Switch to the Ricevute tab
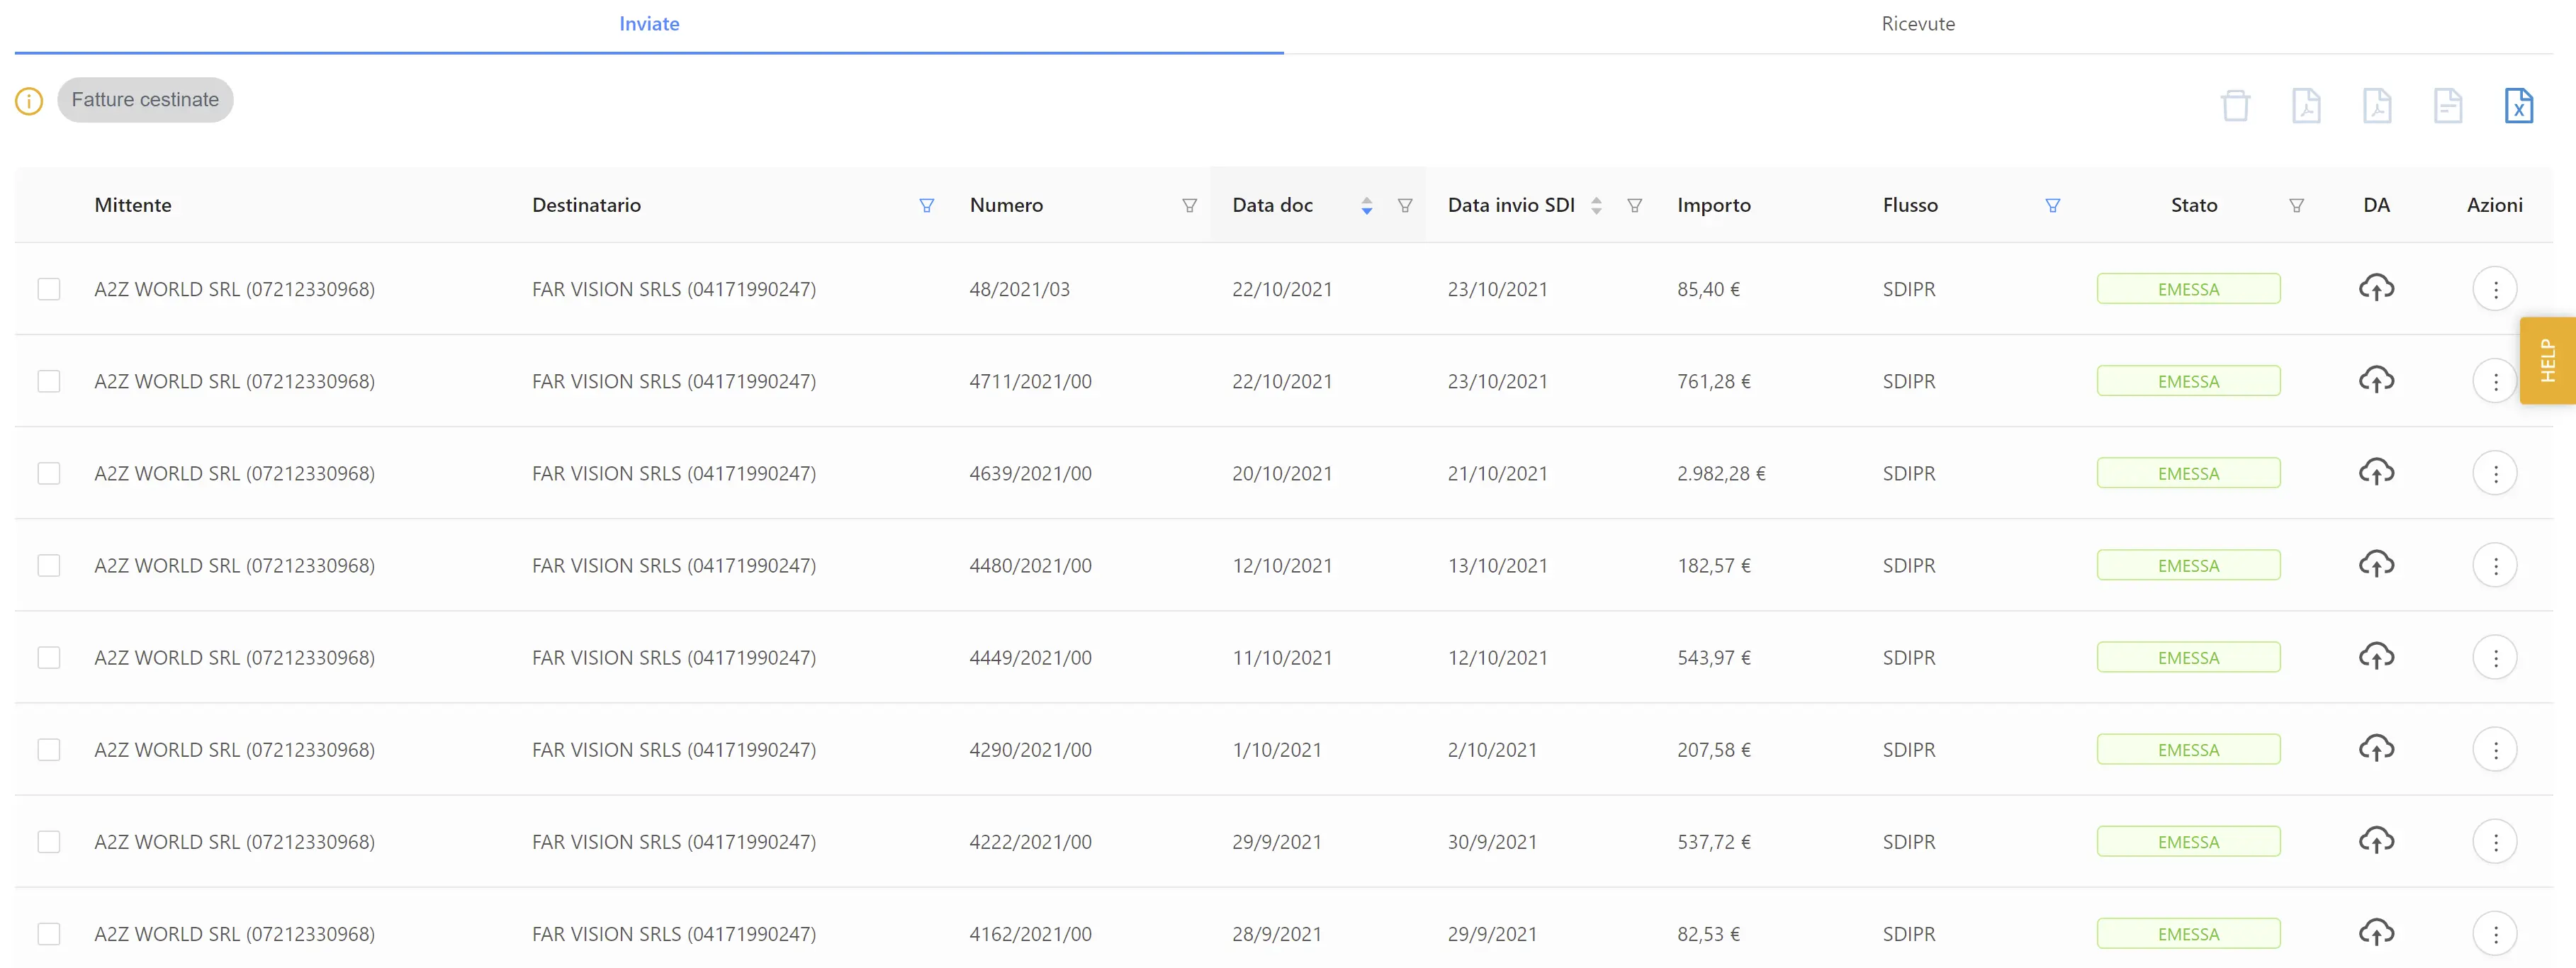This screenshot has height=968, width=2576. [1917, 24]
